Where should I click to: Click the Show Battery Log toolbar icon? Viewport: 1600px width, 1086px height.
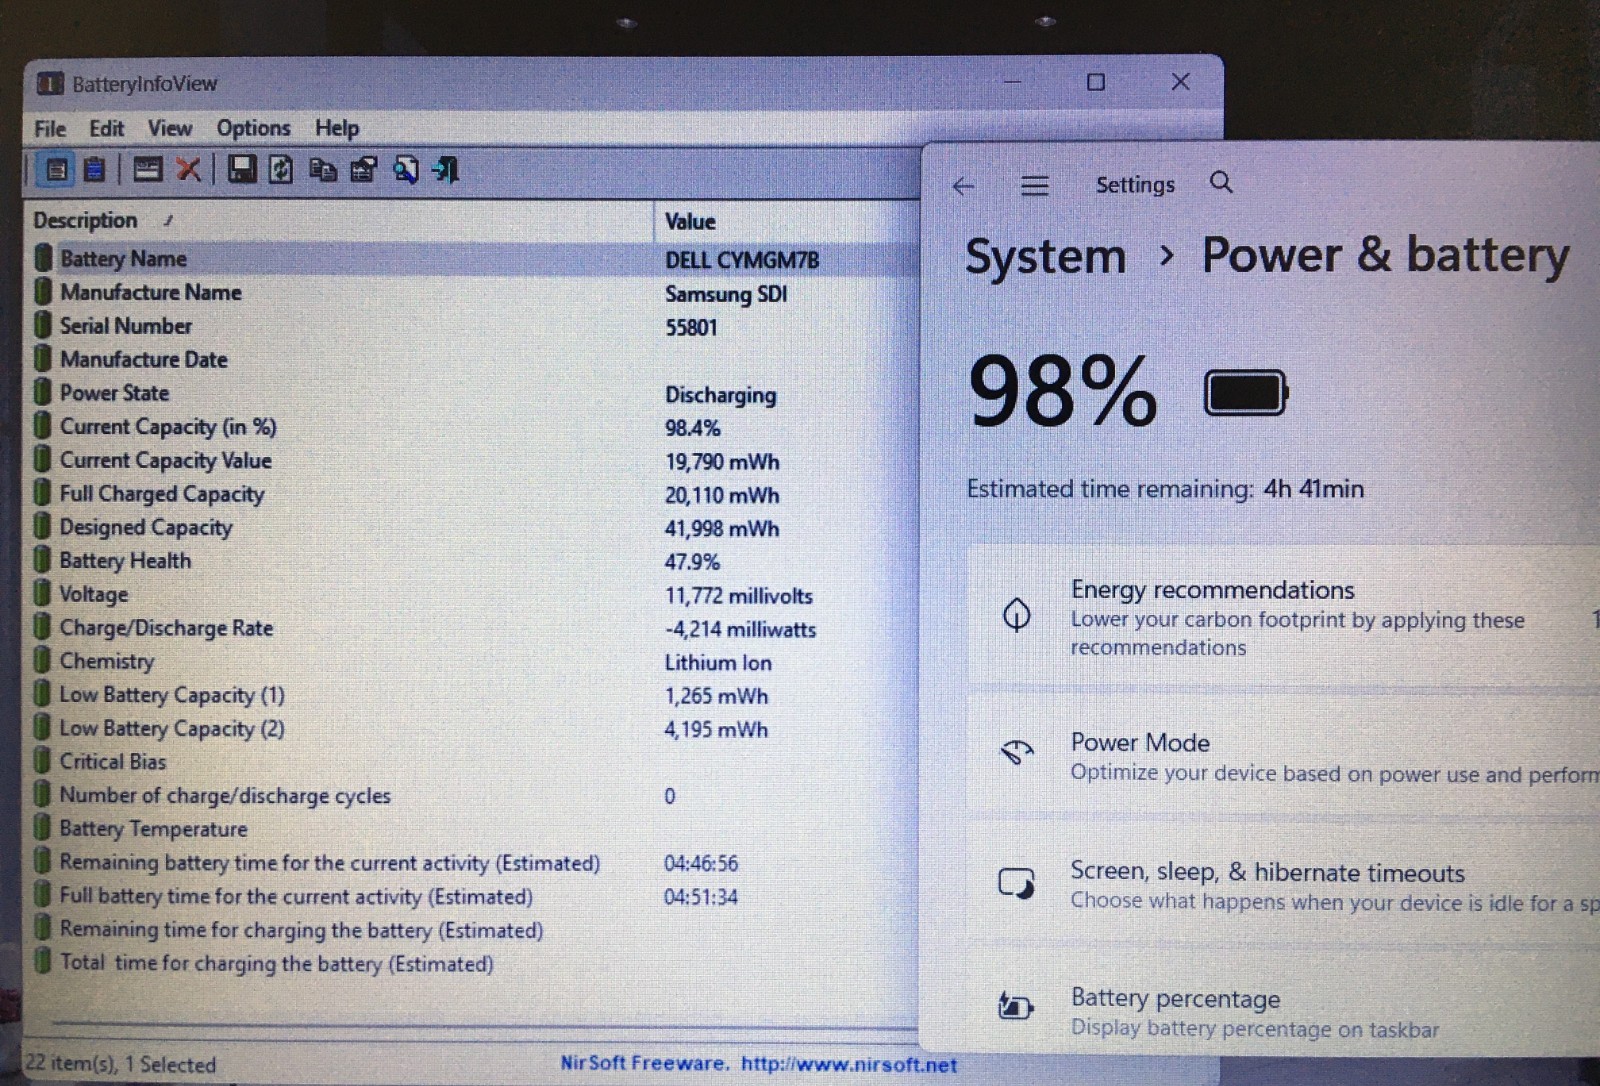94,170
